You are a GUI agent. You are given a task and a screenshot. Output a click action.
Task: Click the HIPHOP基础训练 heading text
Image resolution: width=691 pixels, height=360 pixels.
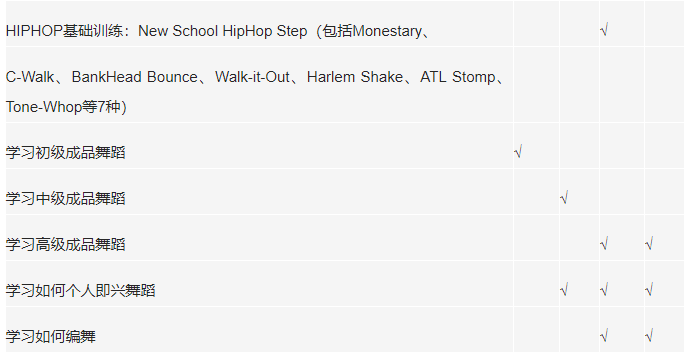64,31
